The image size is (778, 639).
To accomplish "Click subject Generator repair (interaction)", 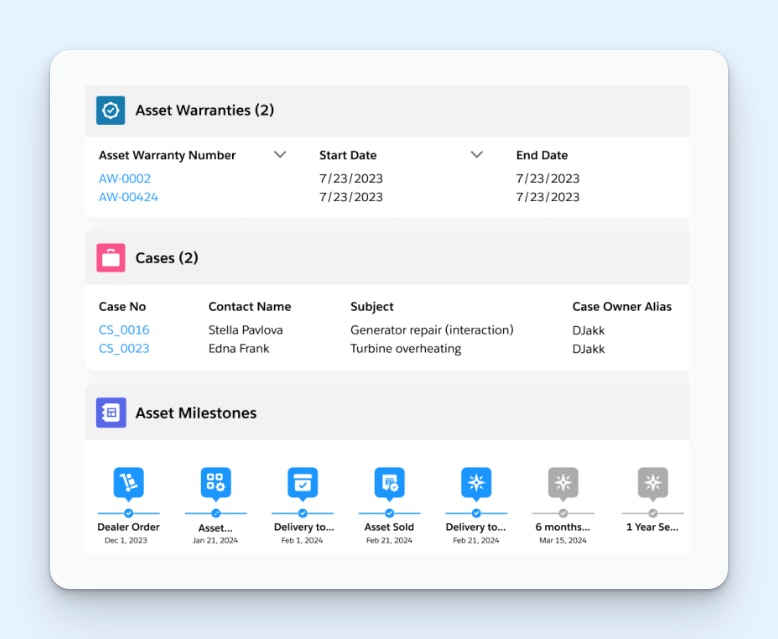I will click(432, 330).
